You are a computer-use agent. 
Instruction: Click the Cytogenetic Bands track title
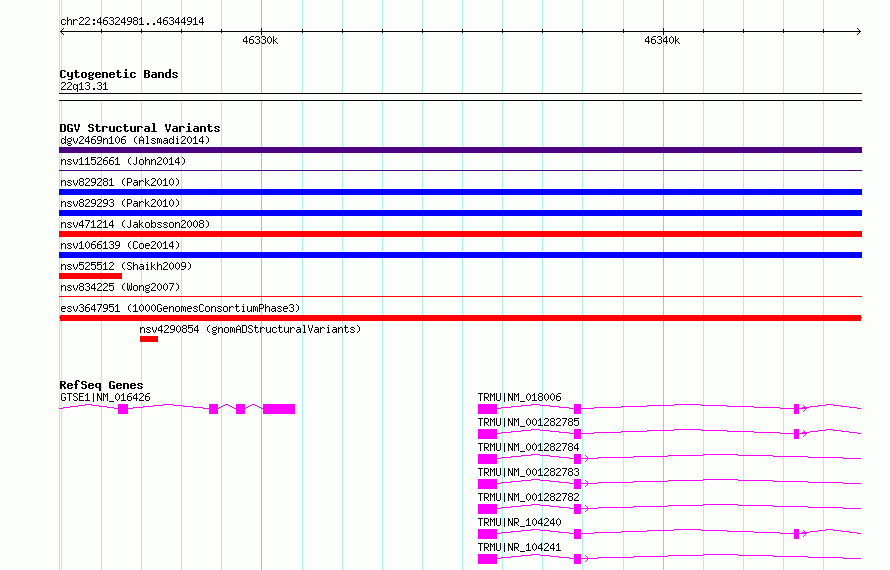(119, 74)
